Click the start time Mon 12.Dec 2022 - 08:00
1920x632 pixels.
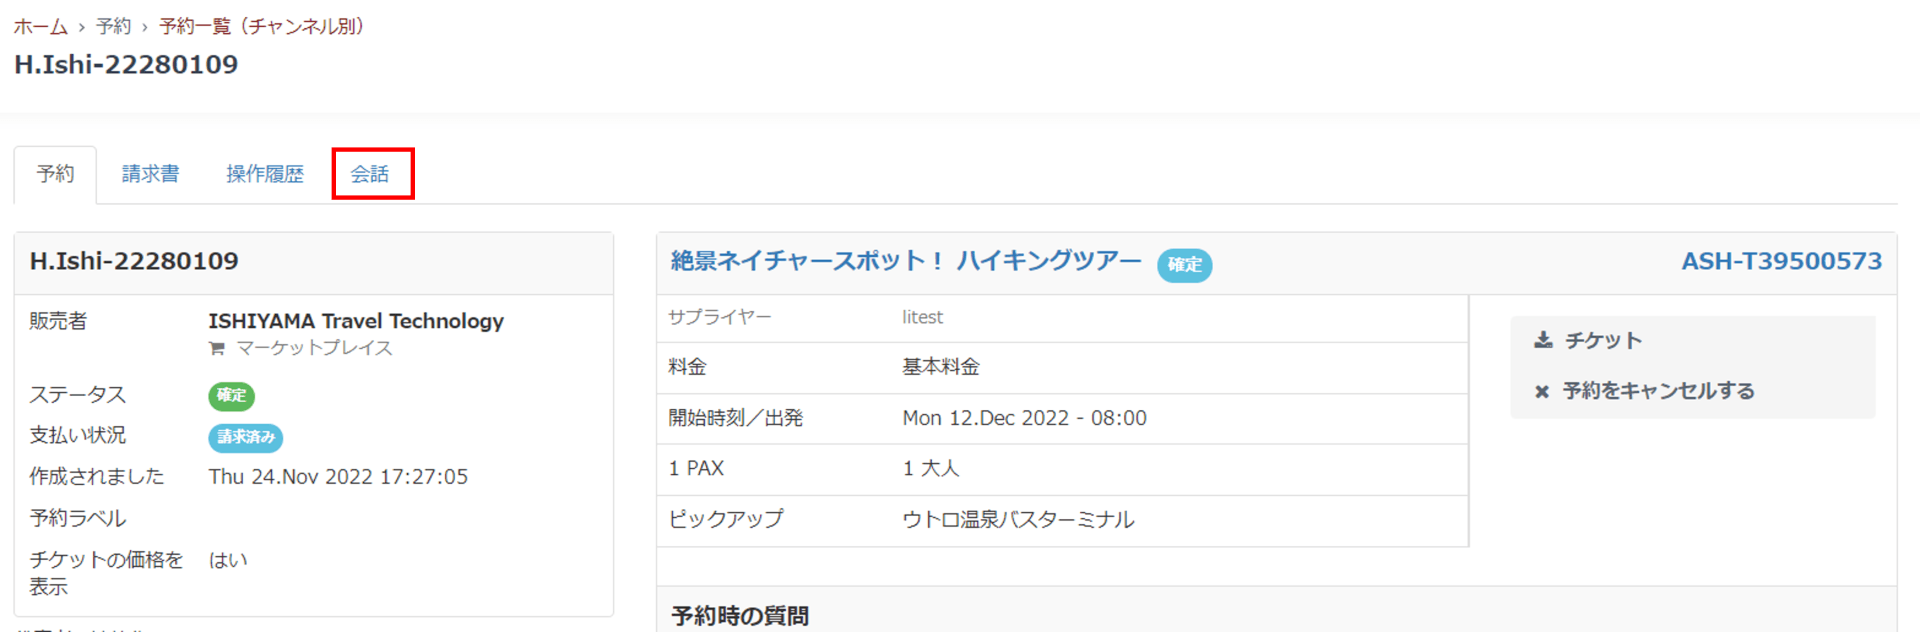pos(1024,418)
